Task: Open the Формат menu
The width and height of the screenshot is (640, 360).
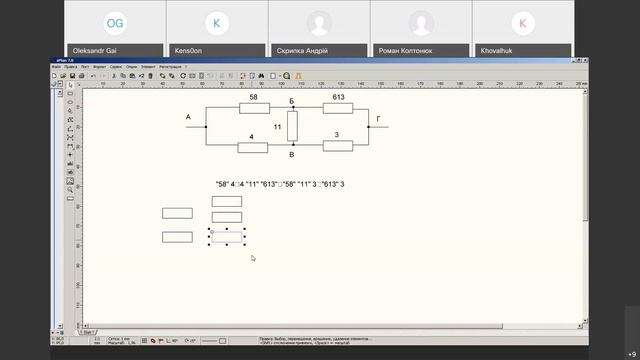Action: tap(100, 67)
